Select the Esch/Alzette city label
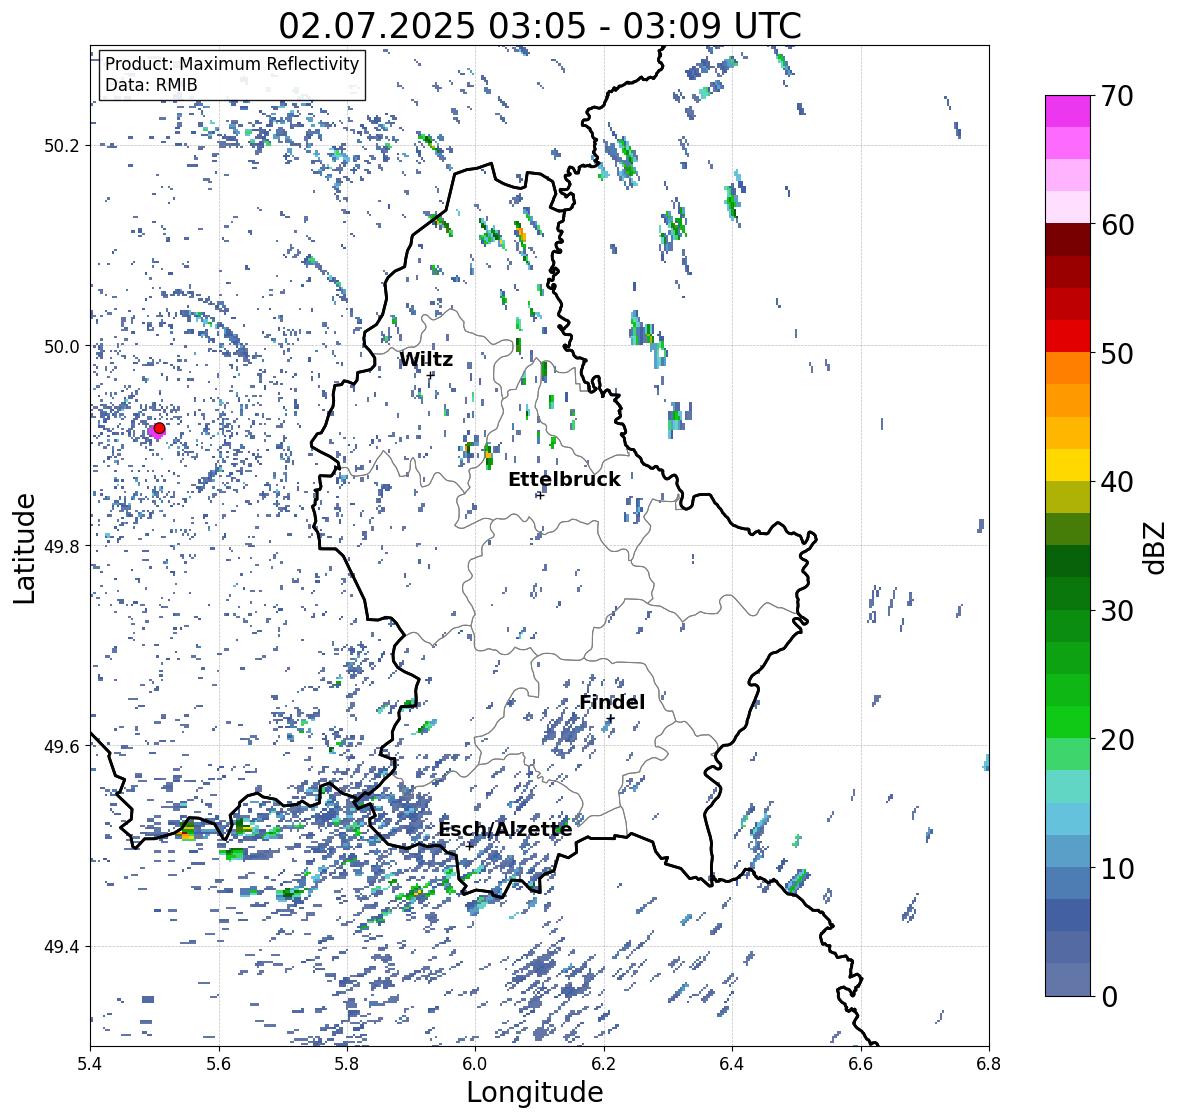 pyautogui.click(x=505, y=829)
